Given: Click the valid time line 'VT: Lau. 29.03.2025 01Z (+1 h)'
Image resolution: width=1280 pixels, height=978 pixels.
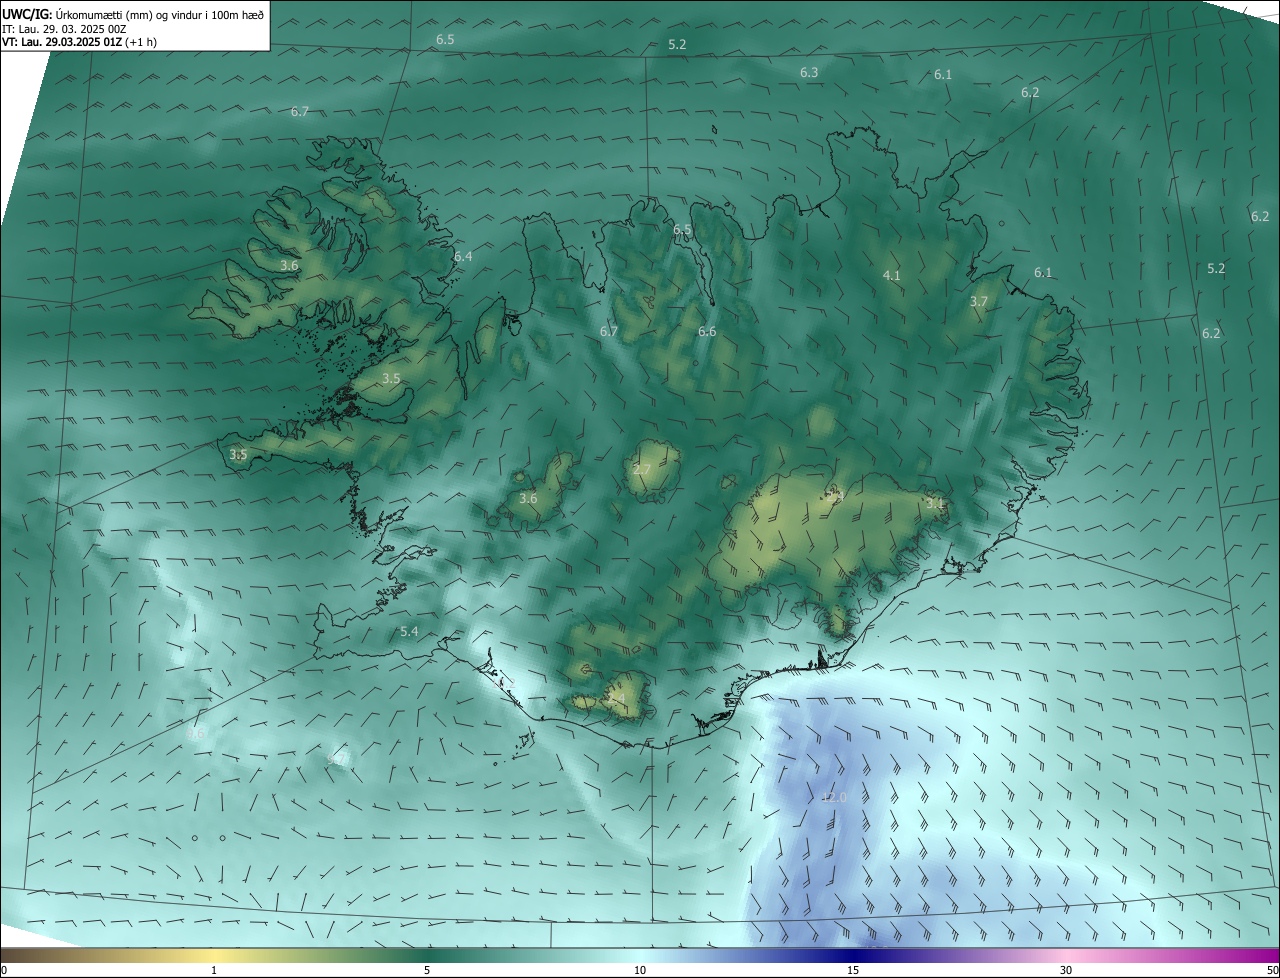Looking at the screenshot, I should 79,42.
